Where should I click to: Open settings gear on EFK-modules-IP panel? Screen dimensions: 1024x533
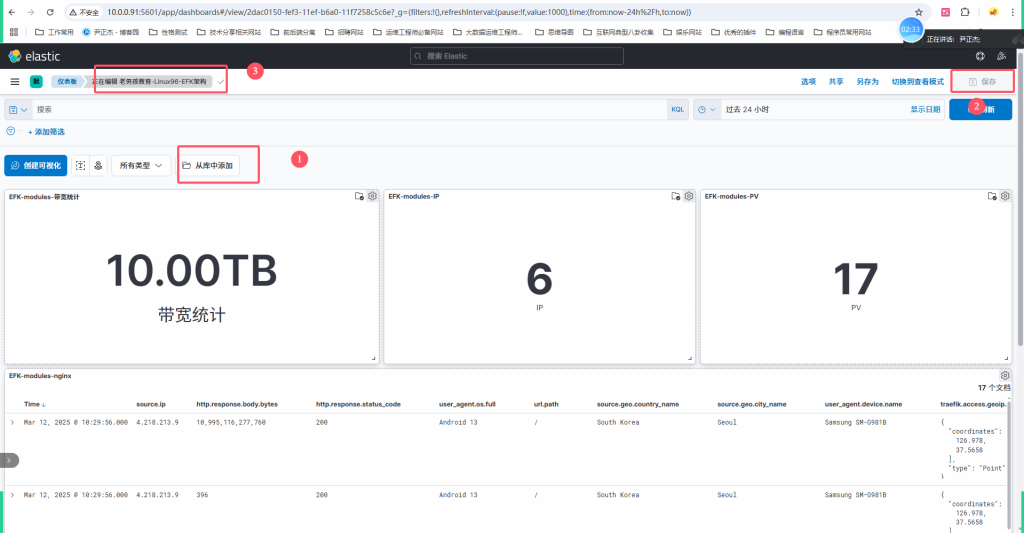coord(688,196)
